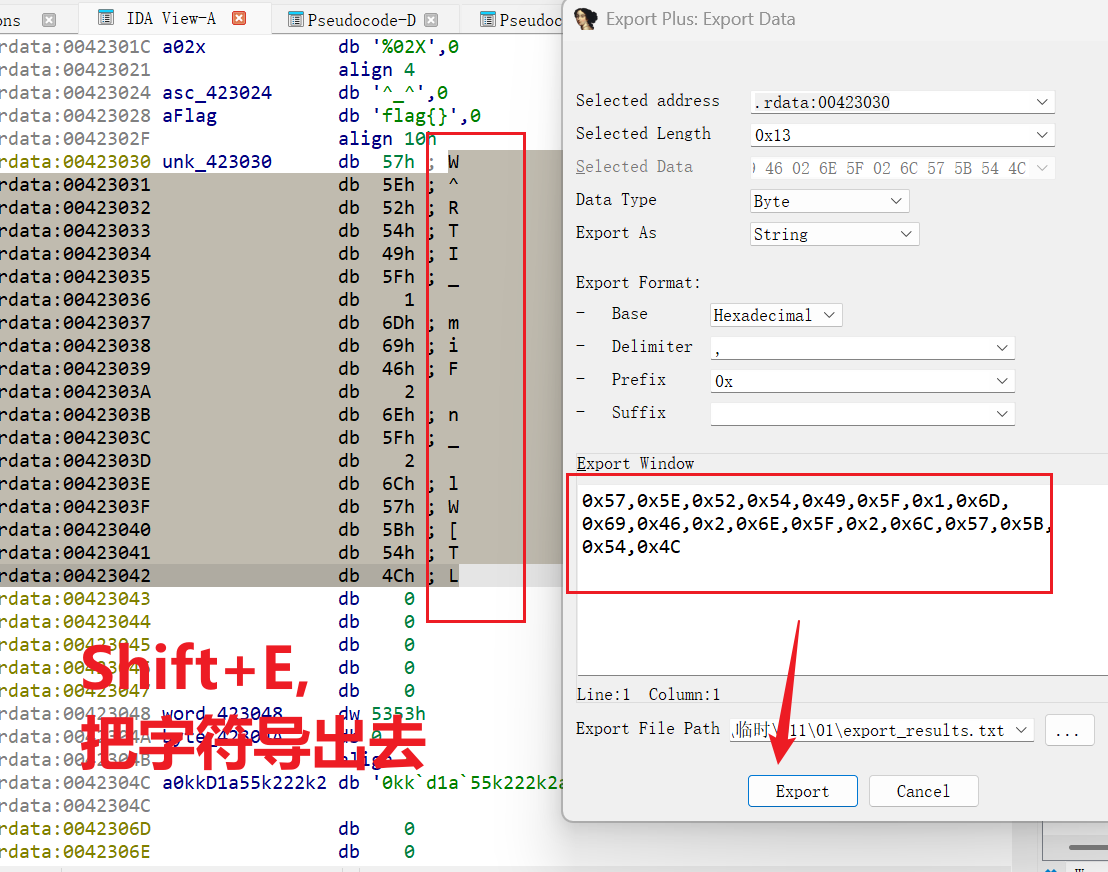1108x872 pixels.
Task: Click the Pseudocode-D tab icon
Action: pos(296,20)
